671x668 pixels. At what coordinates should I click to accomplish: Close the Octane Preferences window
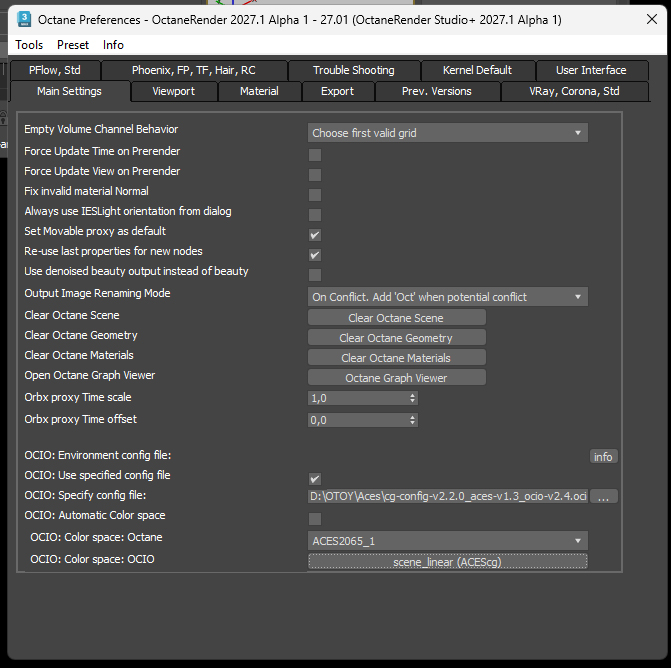652,19
